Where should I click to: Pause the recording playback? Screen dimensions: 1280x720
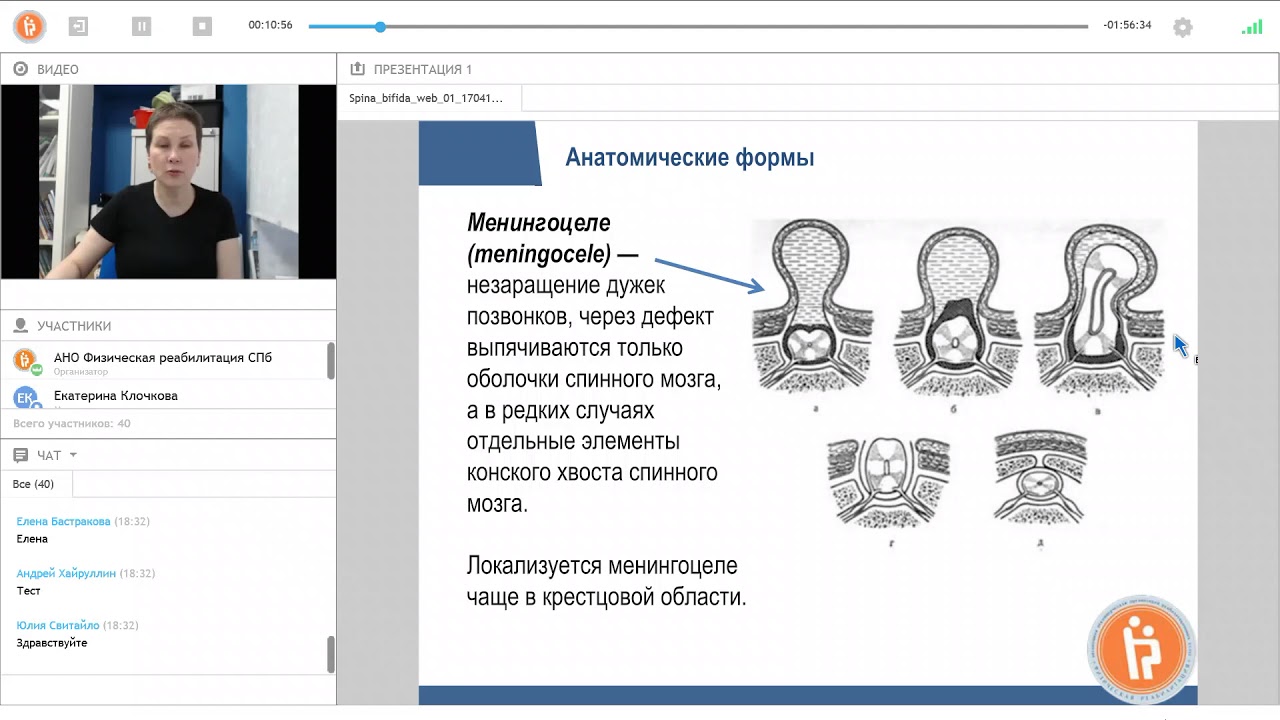141,26
